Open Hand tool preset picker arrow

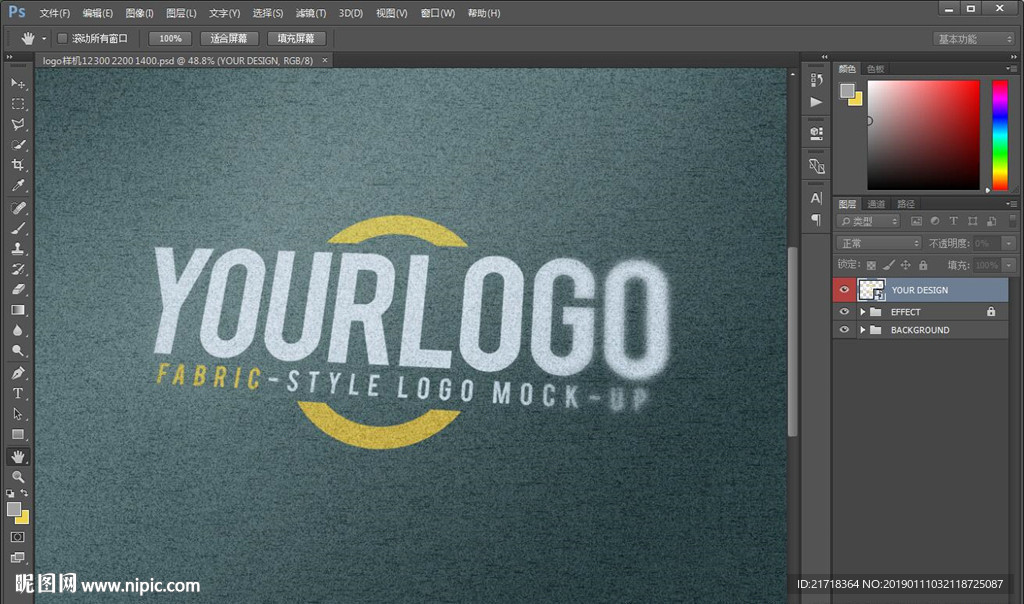click(x=44, y=39)
